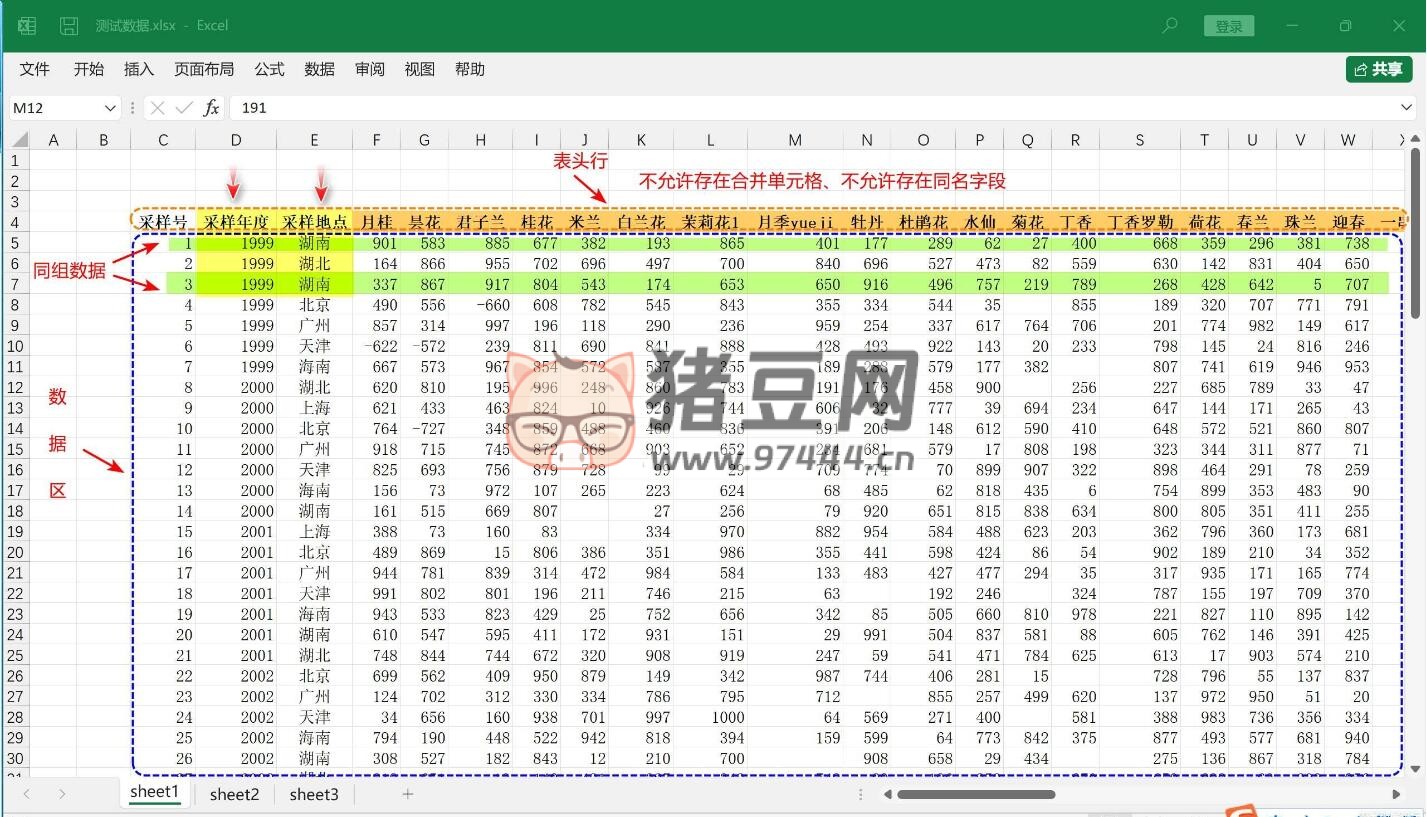
Task: Expand the formula bar using chevron
Action: pyautogui.click(x=1407, y=108)
